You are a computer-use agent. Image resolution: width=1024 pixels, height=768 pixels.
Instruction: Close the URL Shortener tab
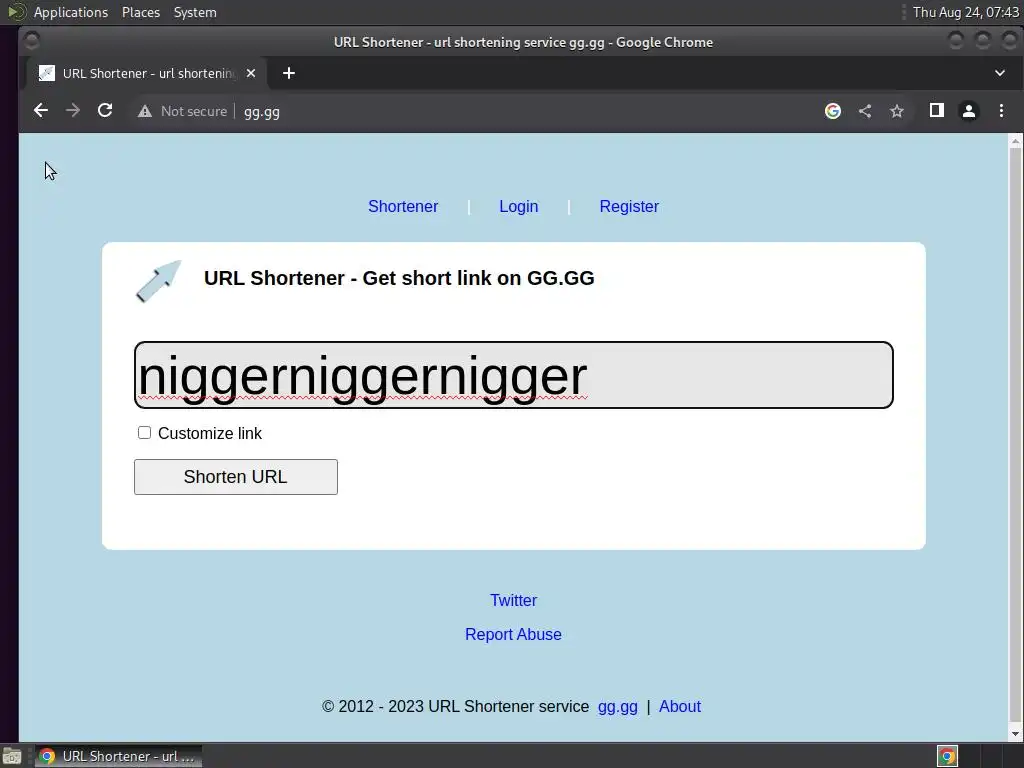pos(251,73)
